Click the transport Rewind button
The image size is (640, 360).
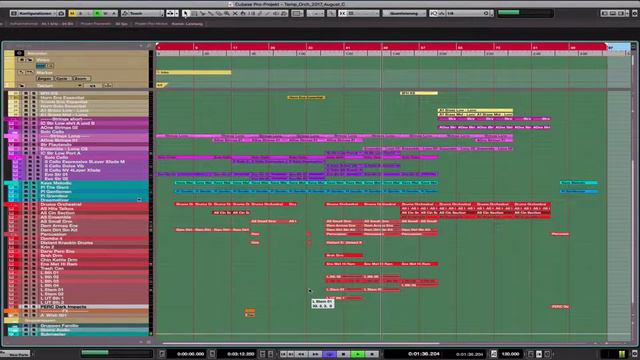coord(302,354)
